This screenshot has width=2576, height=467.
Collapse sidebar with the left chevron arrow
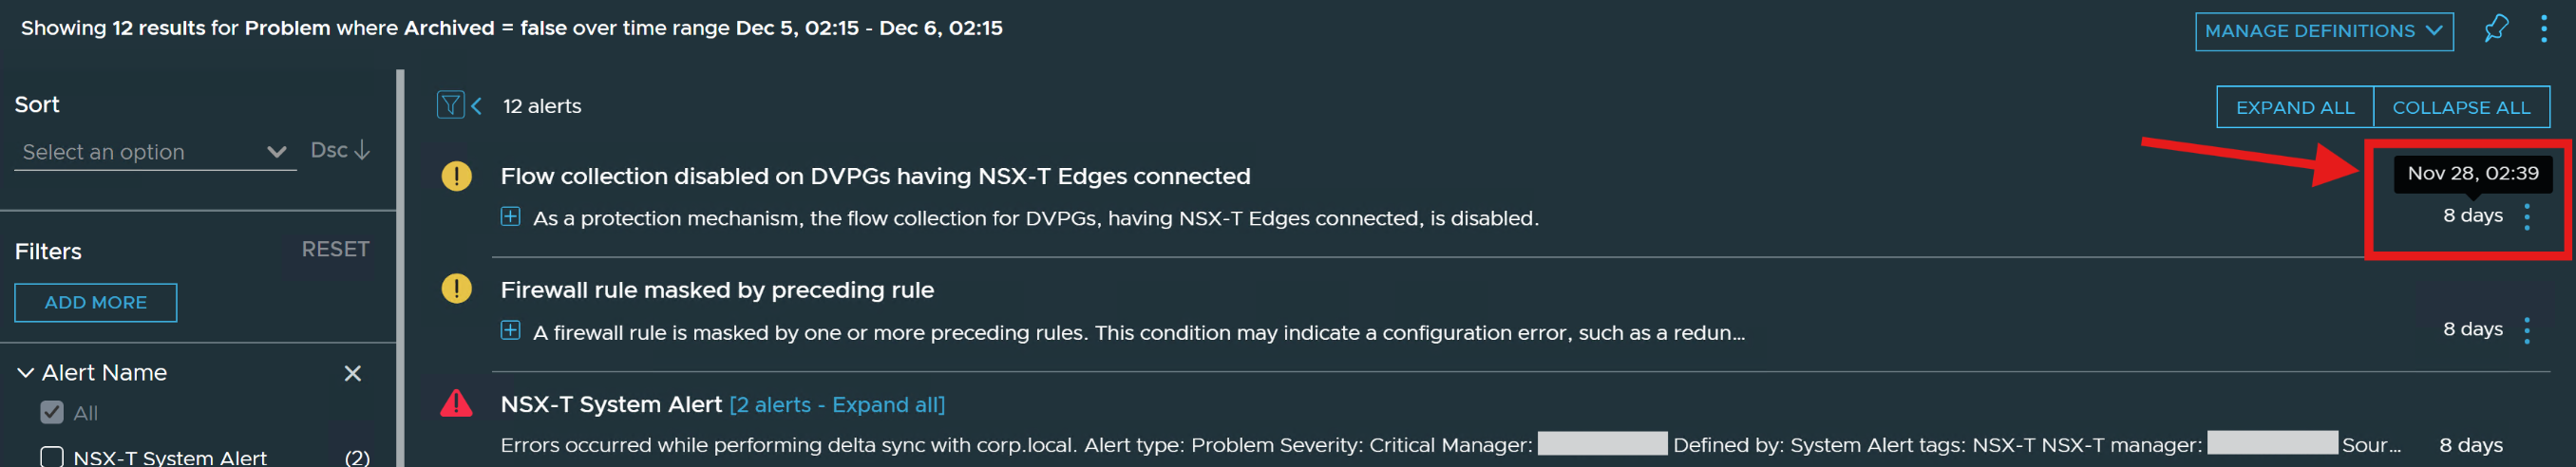(x=477, y=106)
